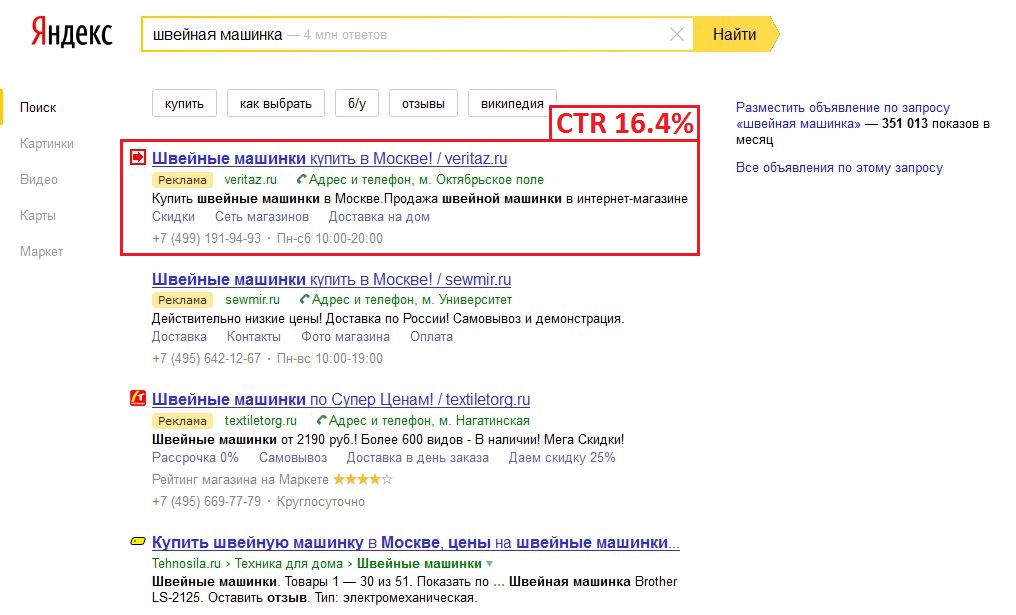
Task: Click the veritaz.ru favicon with red arrow
Action: (138, 156)
